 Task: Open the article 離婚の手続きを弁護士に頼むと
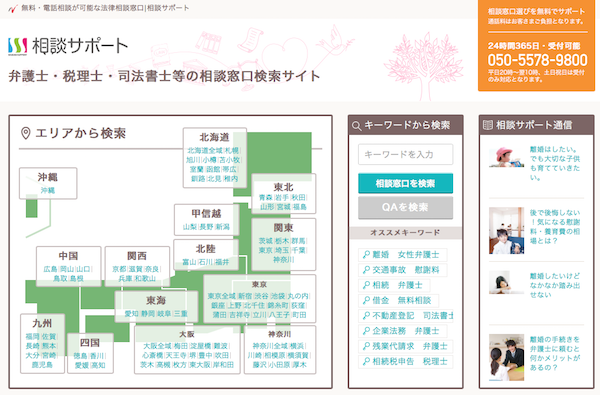coord(555,353)
